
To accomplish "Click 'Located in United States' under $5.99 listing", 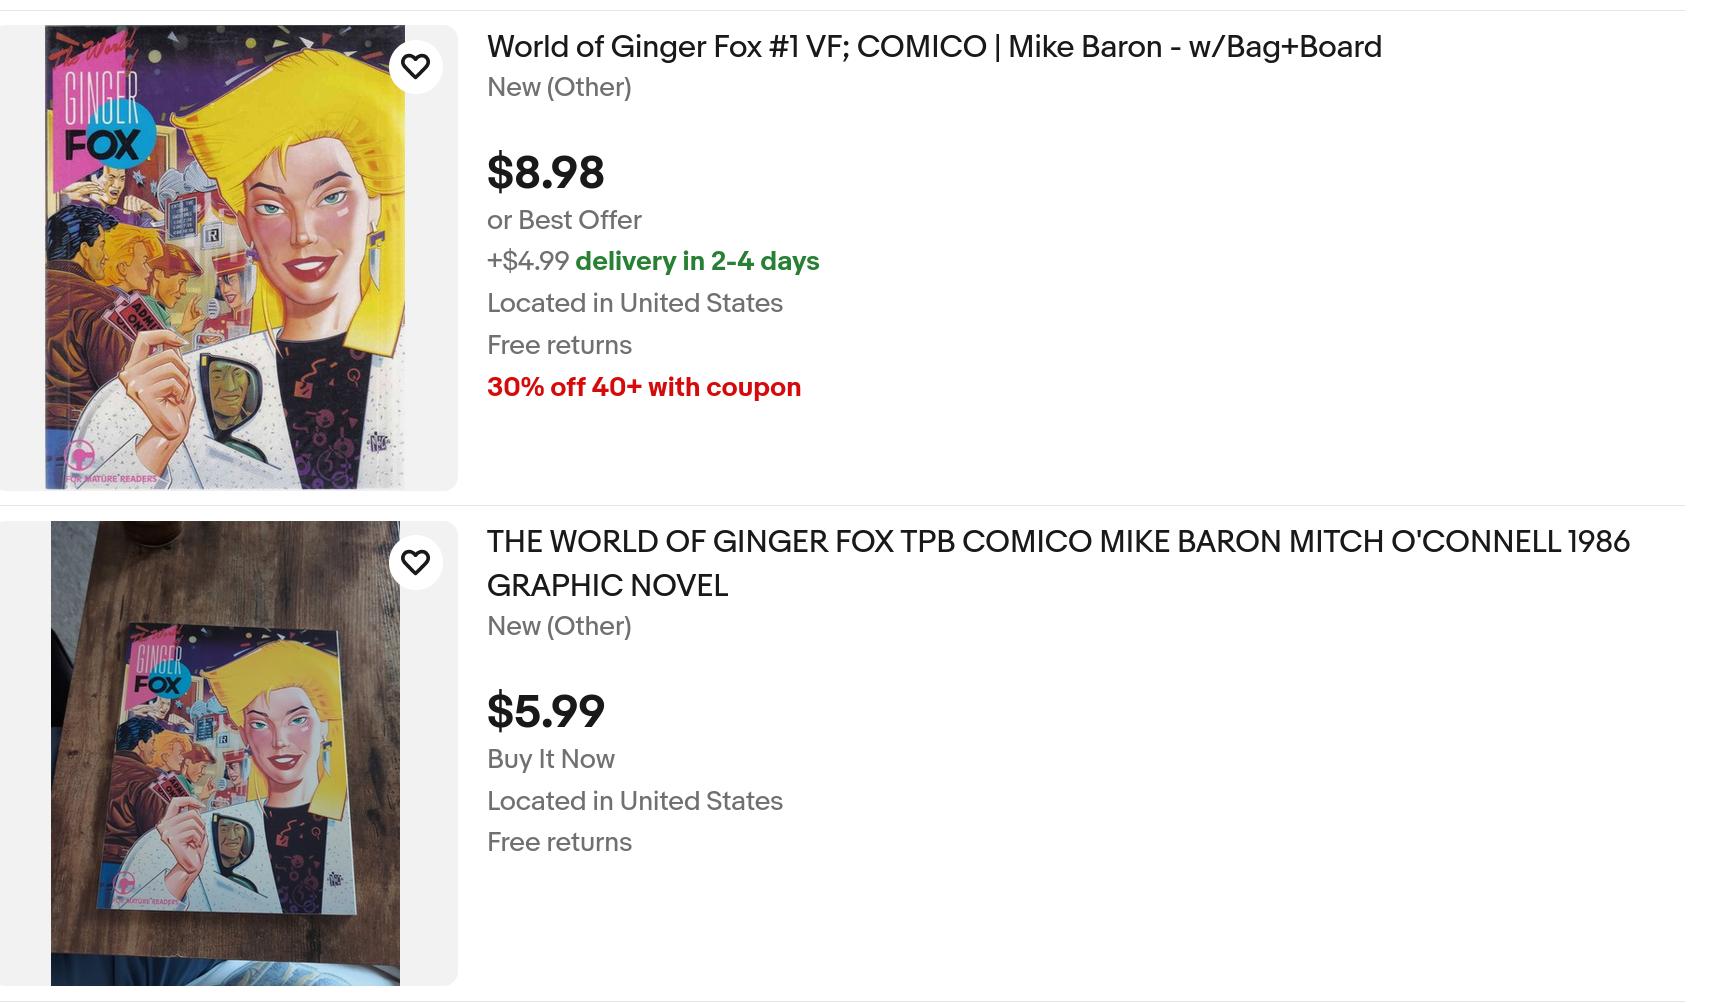I will click(x=634, y=801).
